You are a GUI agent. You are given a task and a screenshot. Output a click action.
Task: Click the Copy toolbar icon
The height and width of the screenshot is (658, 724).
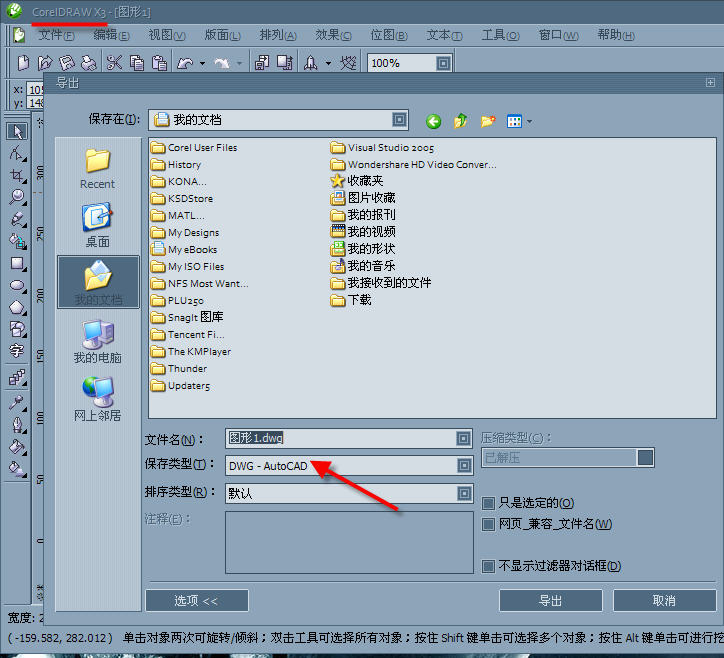click(x=137, y=63)
